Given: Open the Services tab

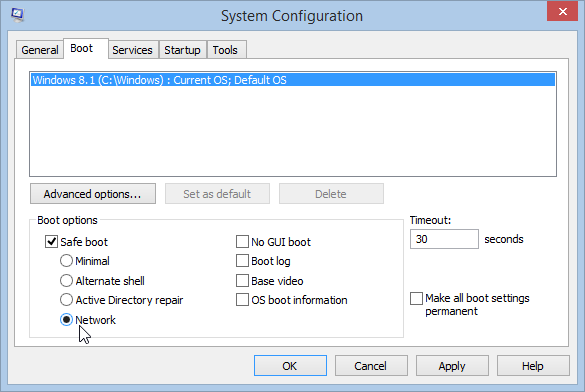Looking at the screenshot, I should pos(132,50).
